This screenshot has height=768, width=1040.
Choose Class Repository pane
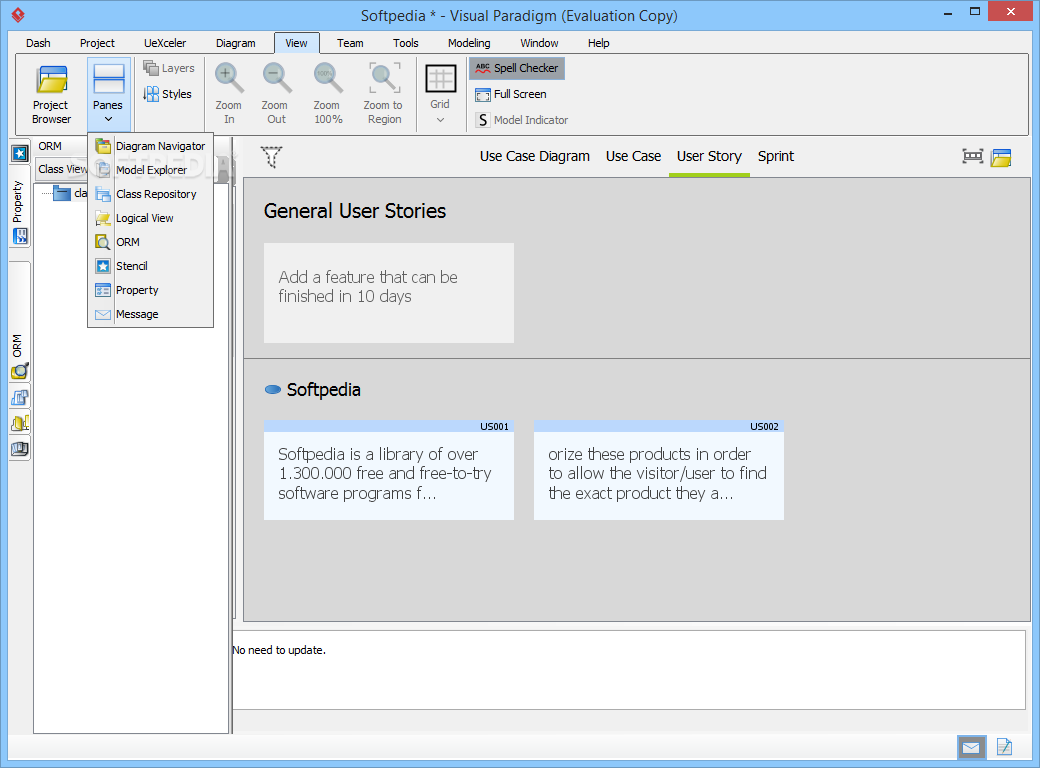(x=151, y=194)
